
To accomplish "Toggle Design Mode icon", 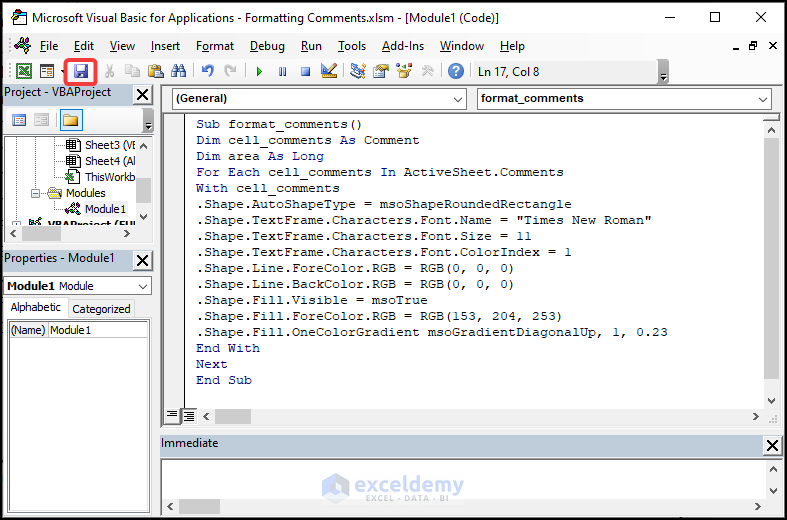I will click(329, 72).
